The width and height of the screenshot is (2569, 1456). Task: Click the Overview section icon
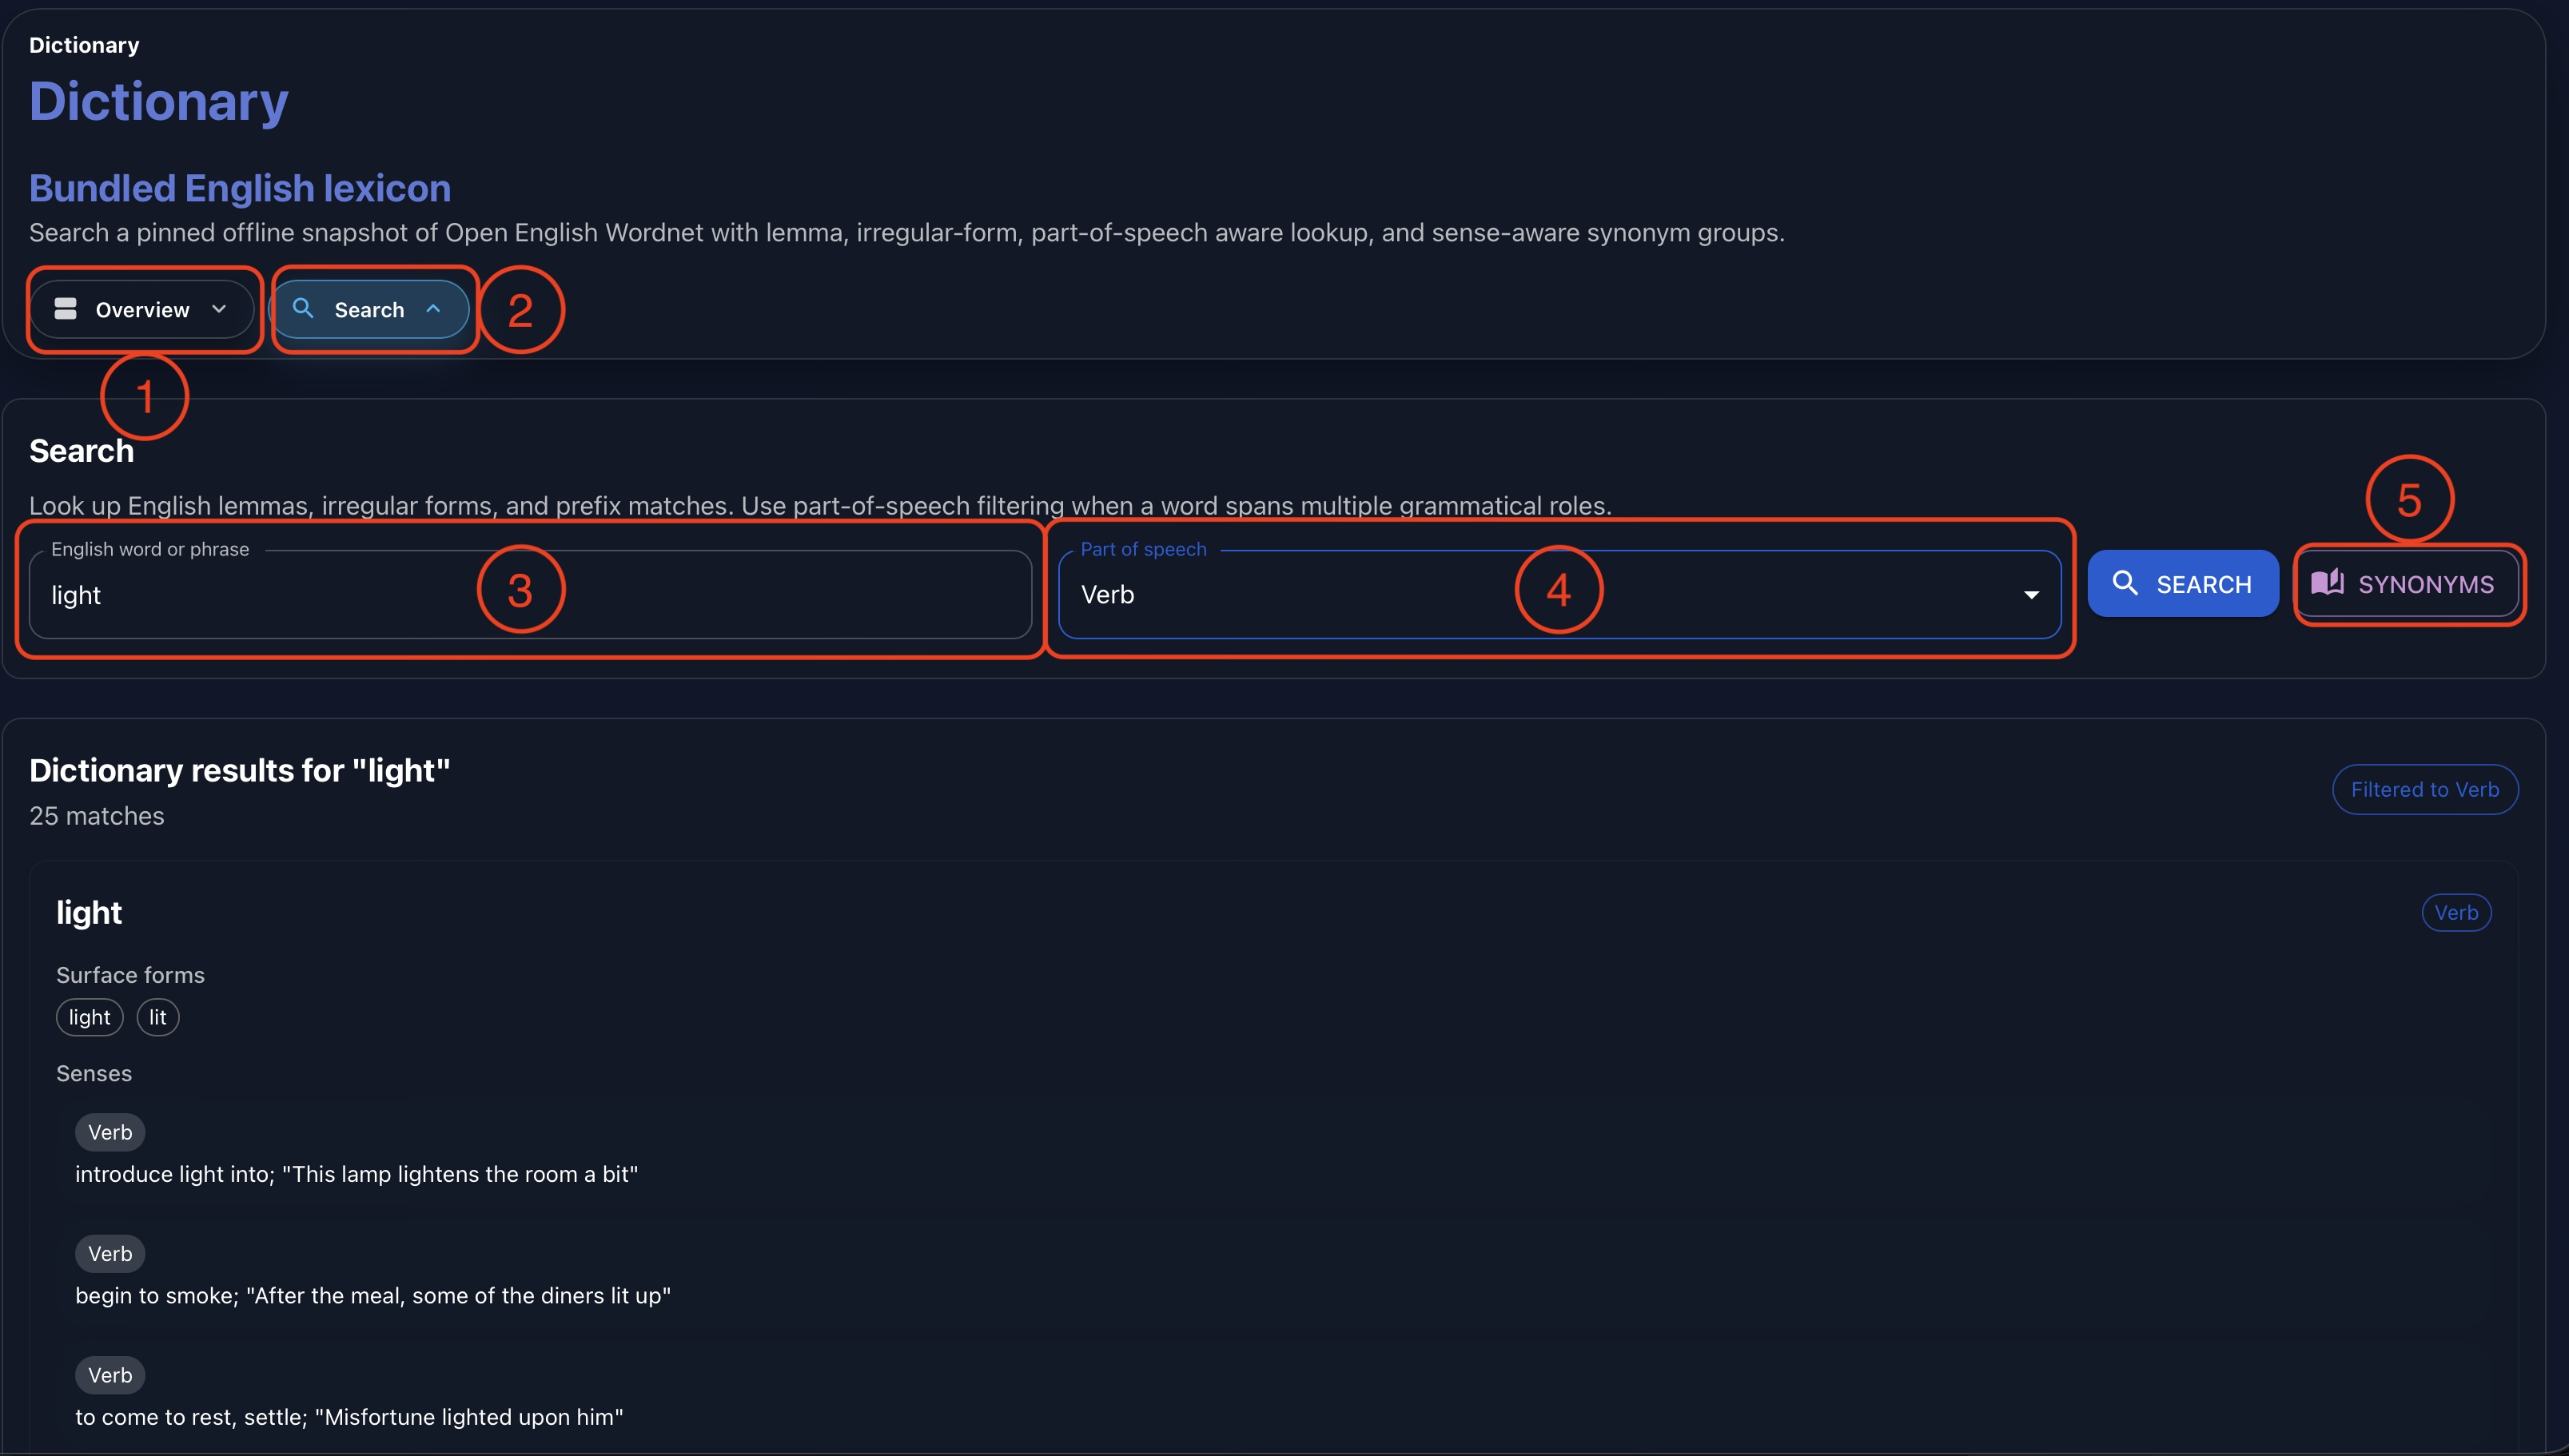tap(66, 309)
